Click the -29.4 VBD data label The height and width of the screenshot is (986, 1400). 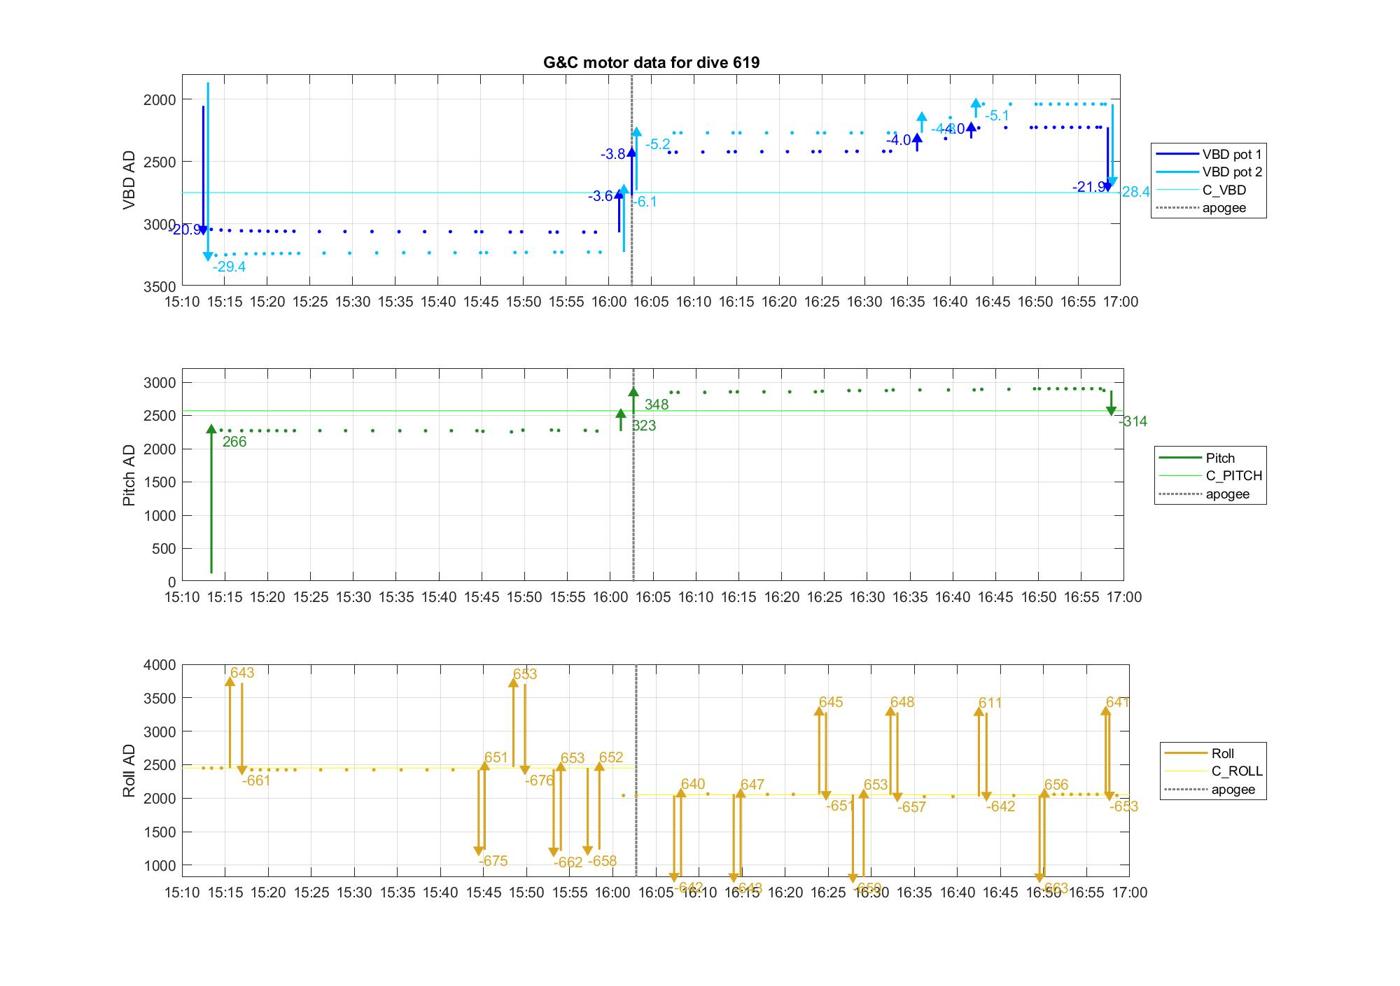pos(229,267)
